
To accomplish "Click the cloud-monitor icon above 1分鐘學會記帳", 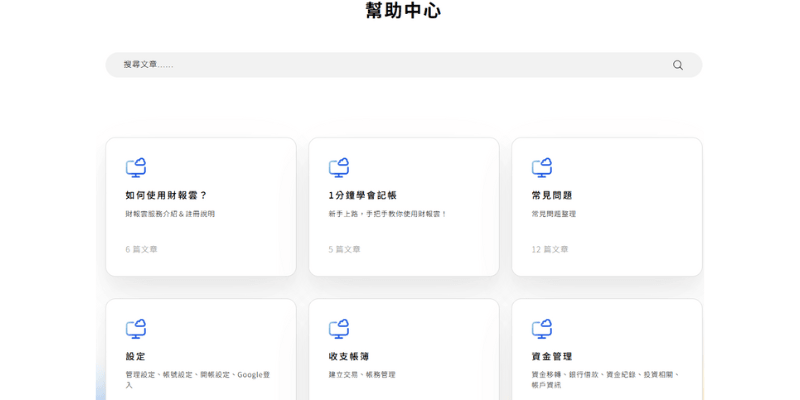I will pyautogui.click(x=339, y=167).
